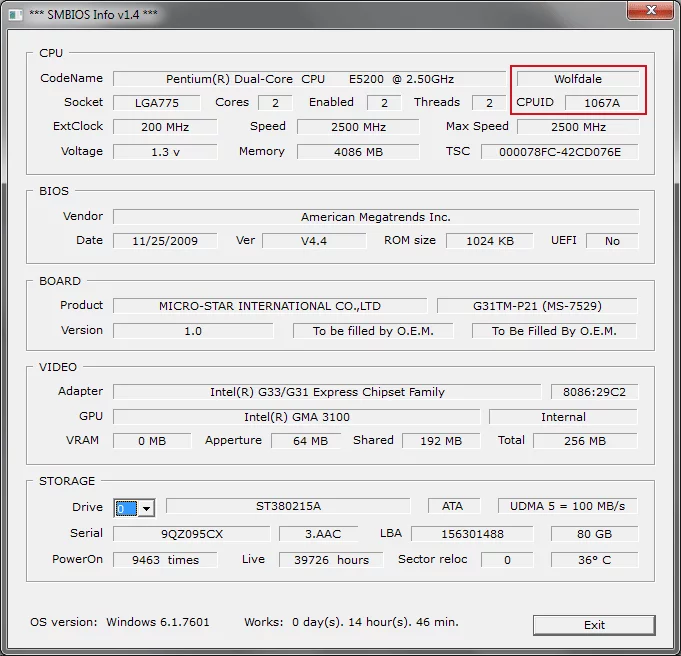Viewport: 681px width, 656px height.
Task: Click the drive temperature 36° C
Action: click(595, 560)
